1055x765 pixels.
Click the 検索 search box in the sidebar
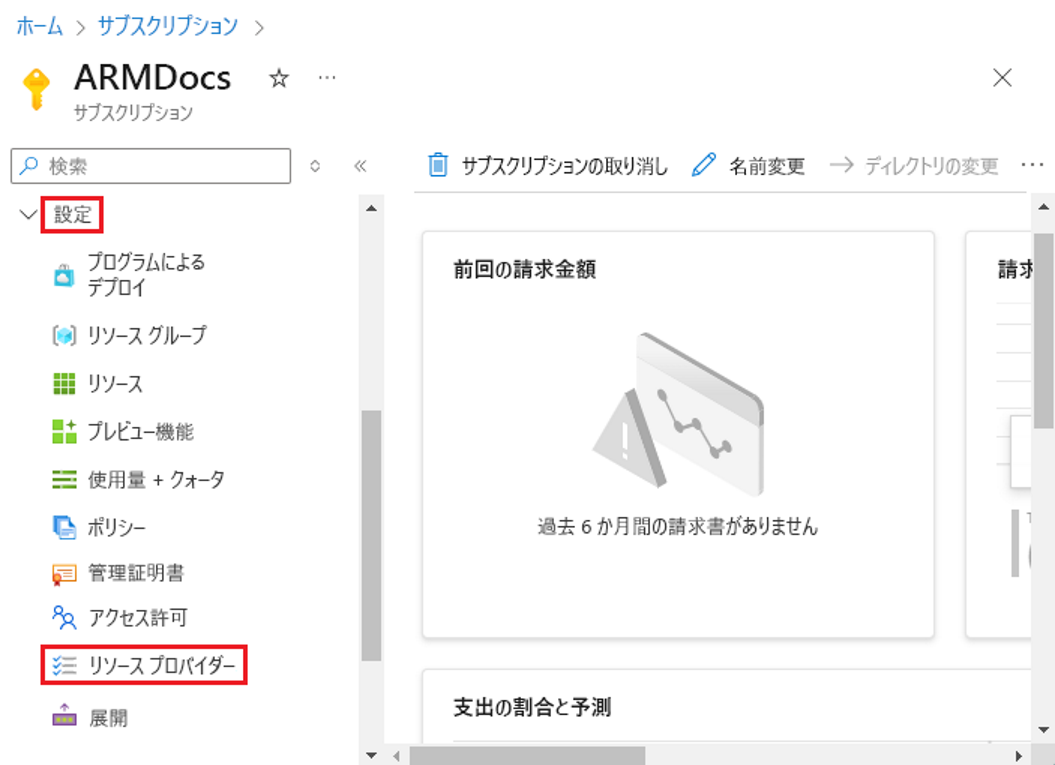[x=151, y=166]
